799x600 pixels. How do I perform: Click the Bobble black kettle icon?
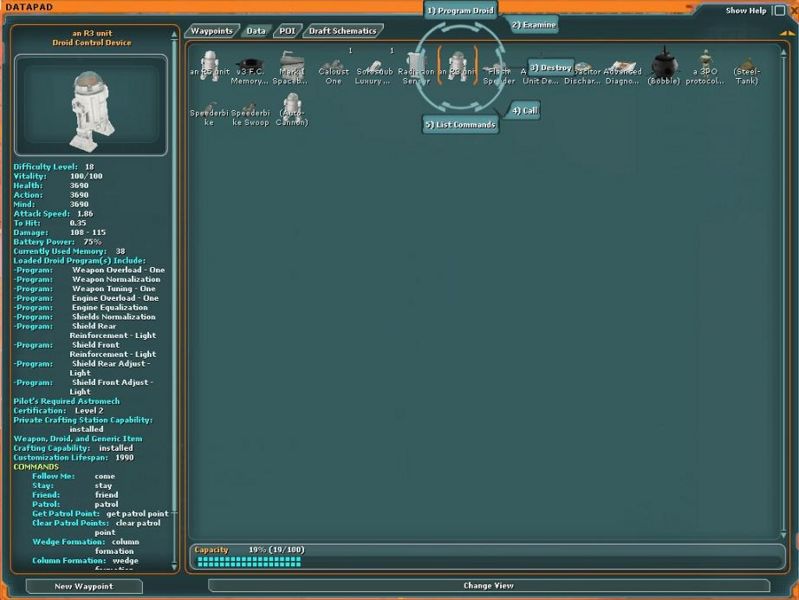pyautogui.click(x=663, y=64)
